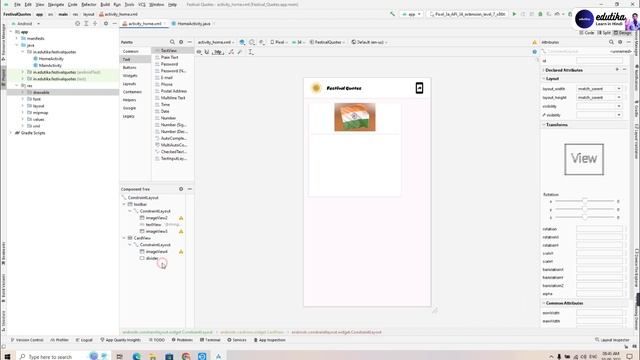
Task: Minimize the Component Tree panel
Action: [x=190, y=189]
